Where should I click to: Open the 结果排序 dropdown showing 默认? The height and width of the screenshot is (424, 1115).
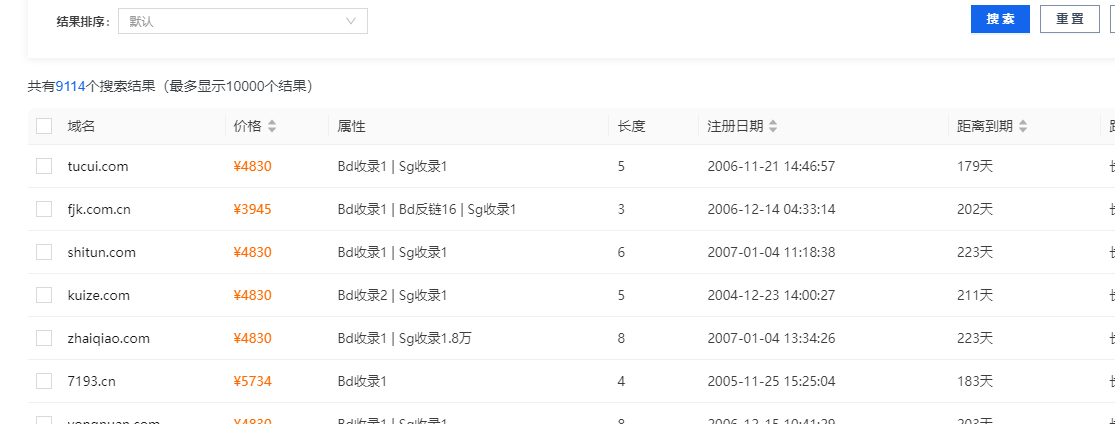[x=242, y=21]
